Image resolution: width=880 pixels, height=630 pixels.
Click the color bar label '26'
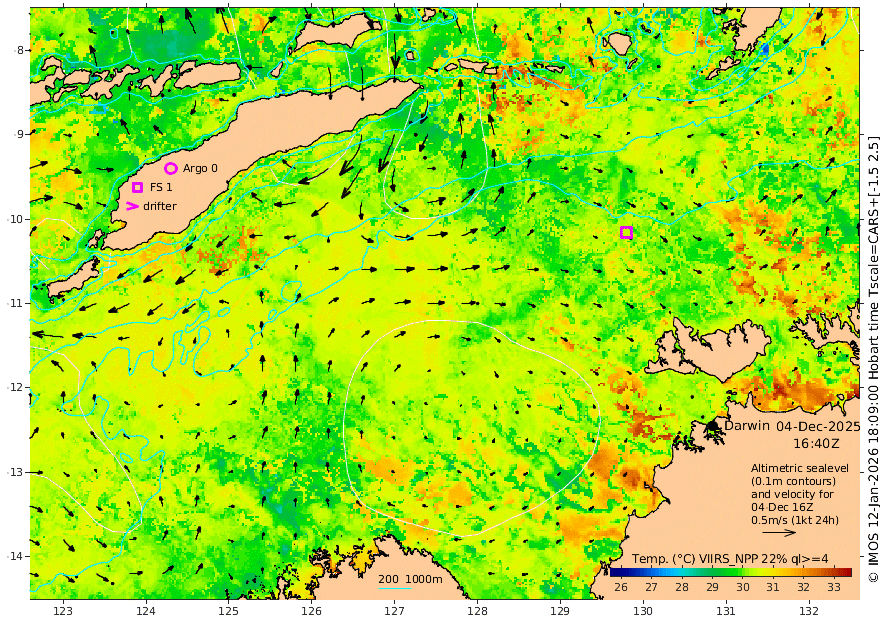(621, 587)
